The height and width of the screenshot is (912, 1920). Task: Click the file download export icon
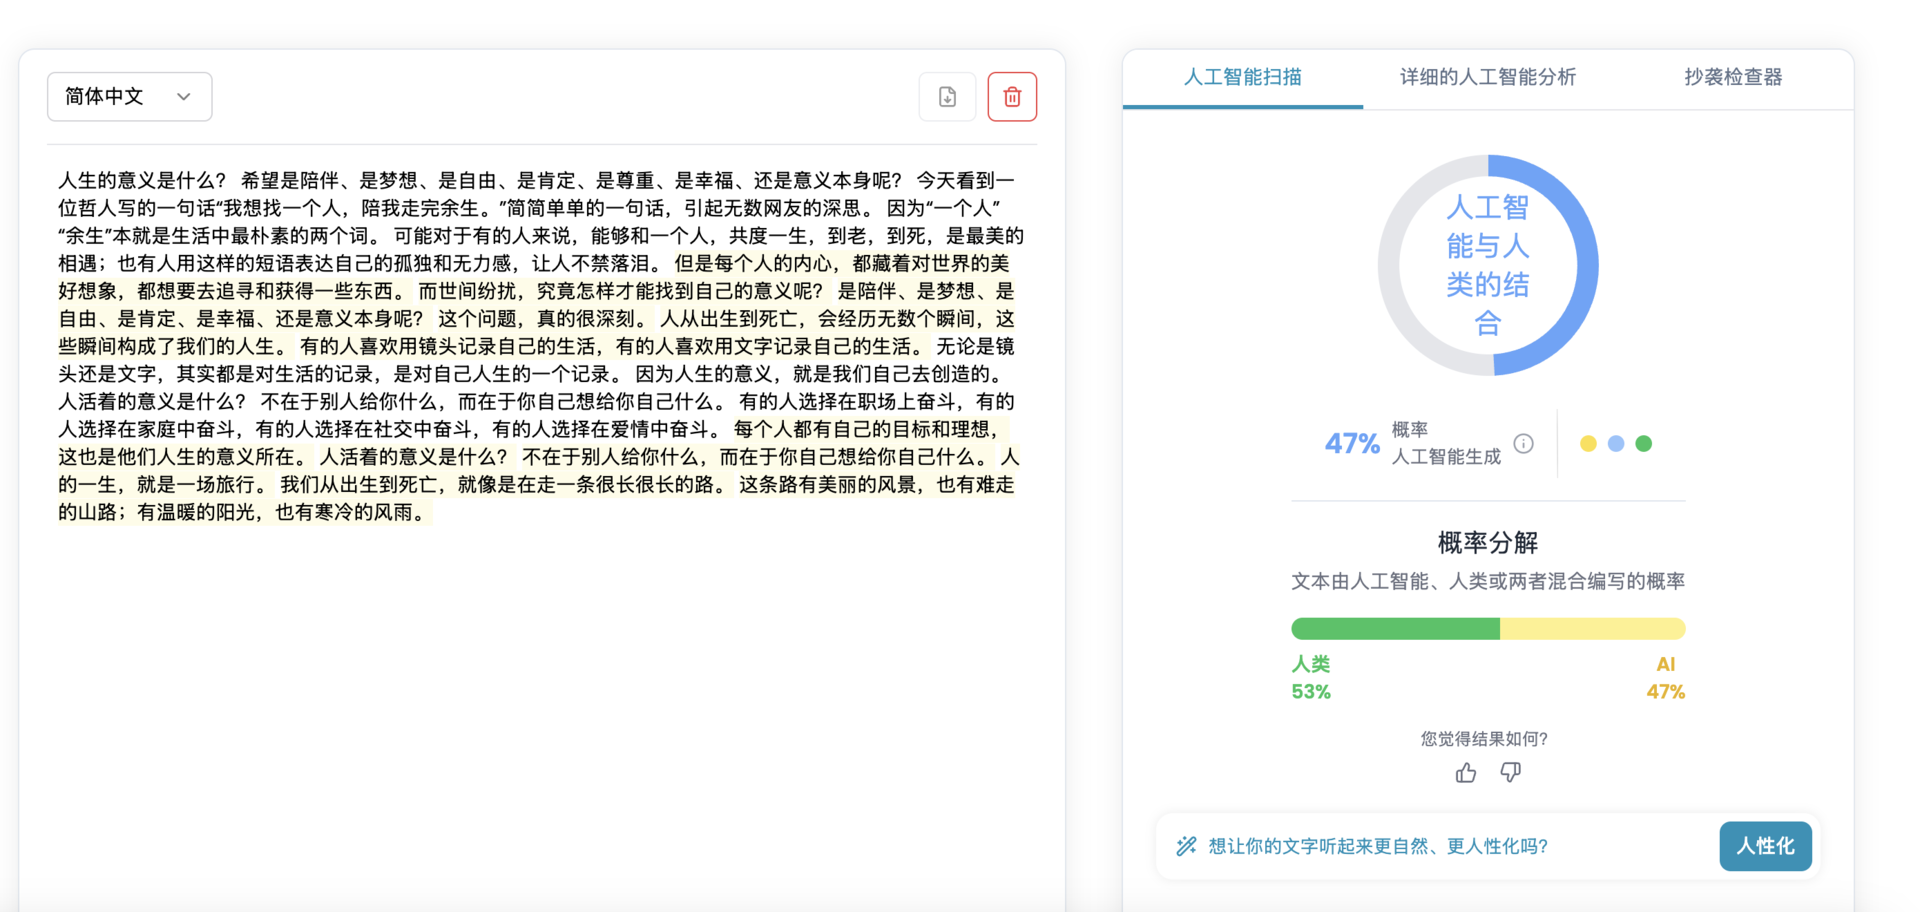(x=947, y=97)
